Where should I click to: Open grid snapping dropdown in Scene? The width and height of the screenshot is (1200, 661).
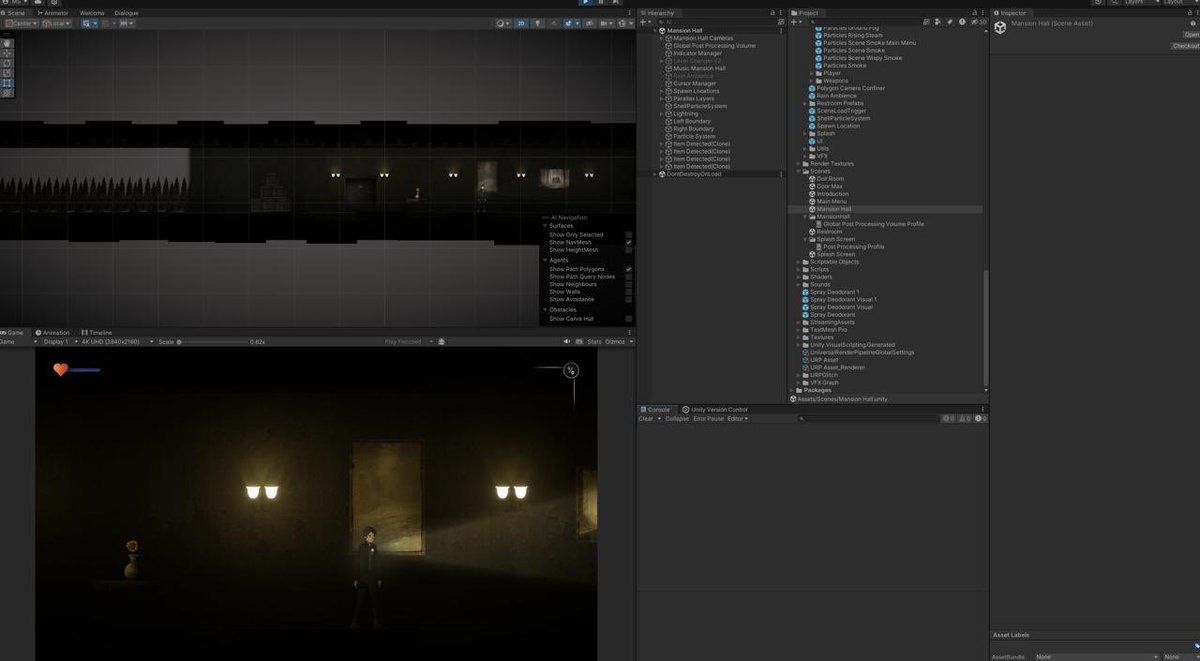tap(109, 23)
